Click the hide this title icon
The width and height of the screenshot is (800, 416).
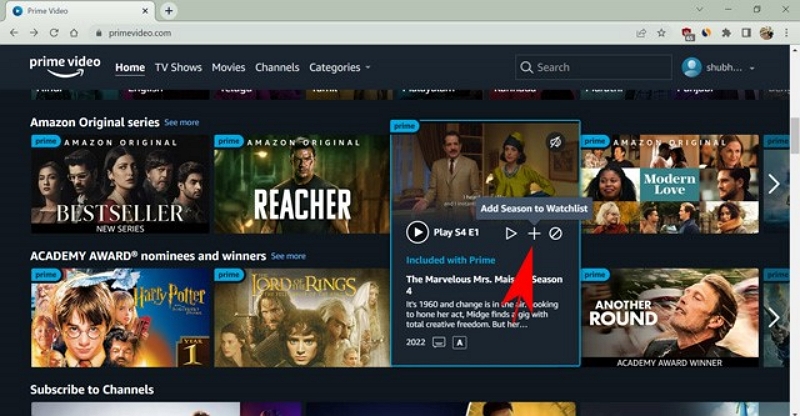[x=556, y=233]
